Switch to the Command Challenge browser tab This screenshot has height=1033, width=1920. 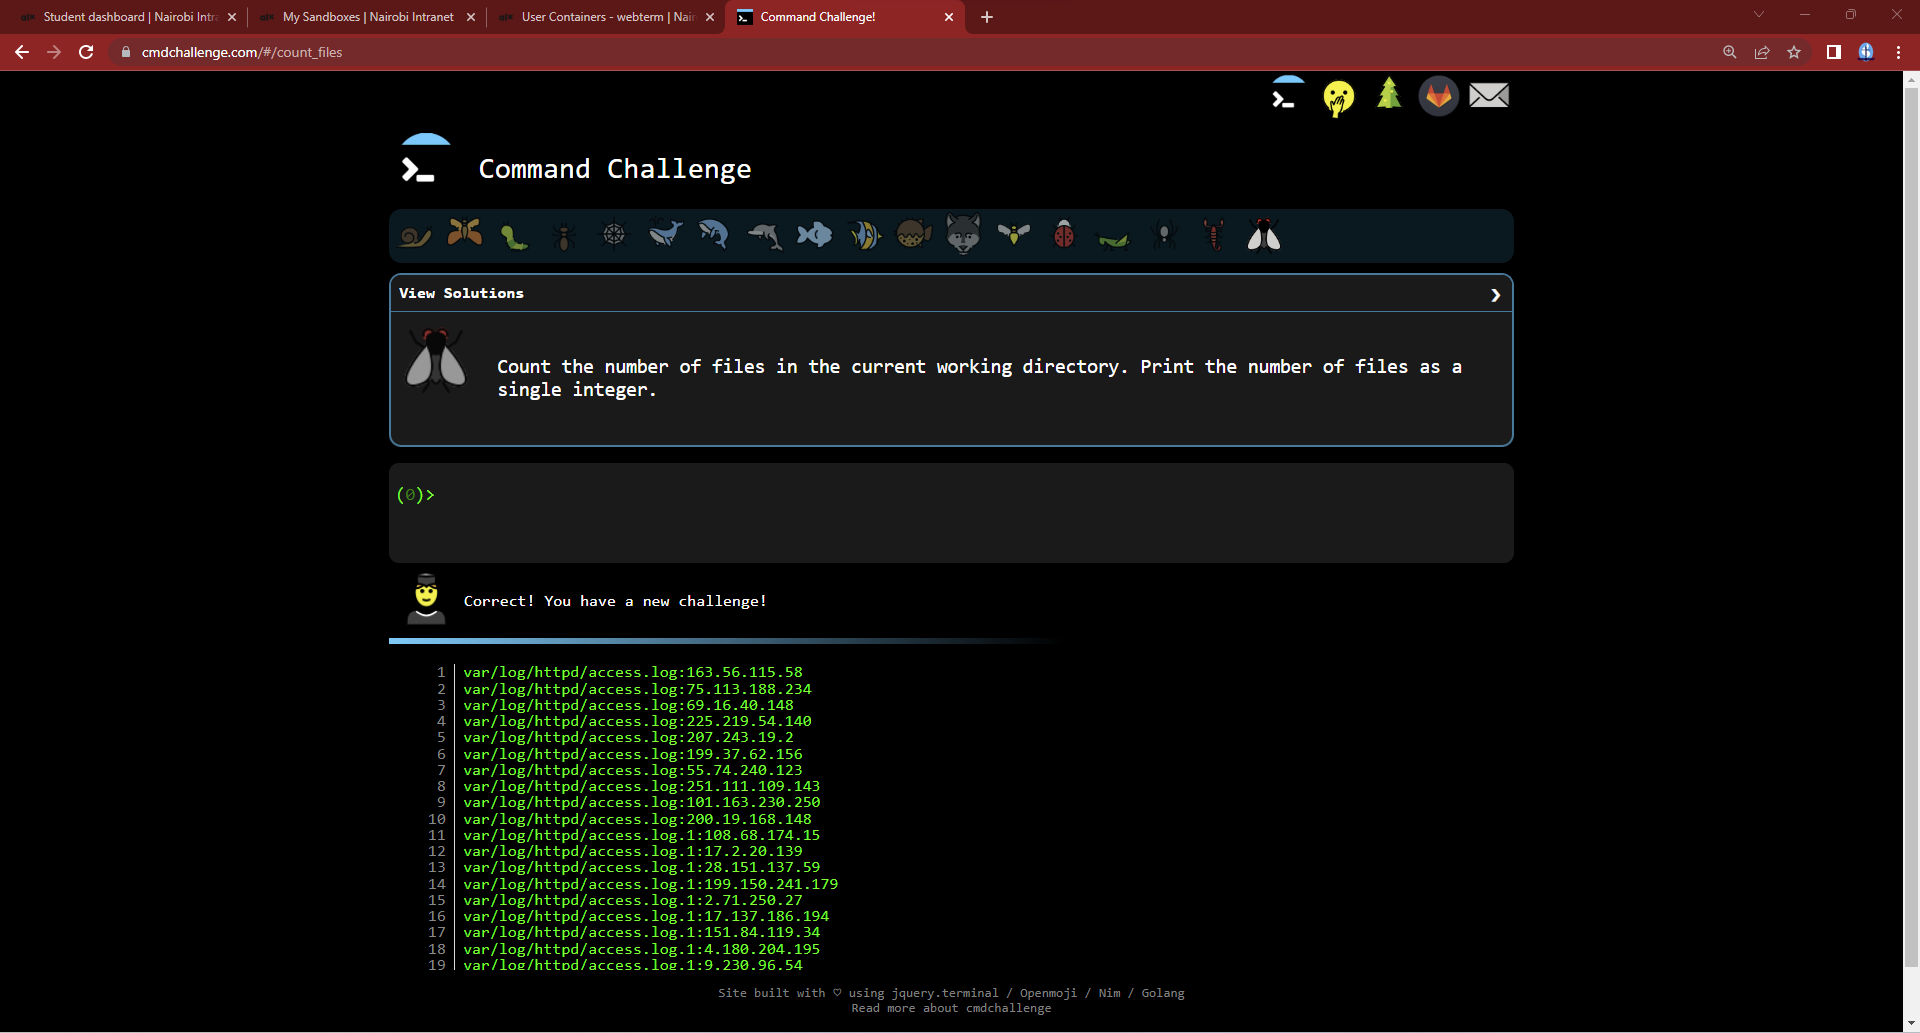[x=845, y=17]
